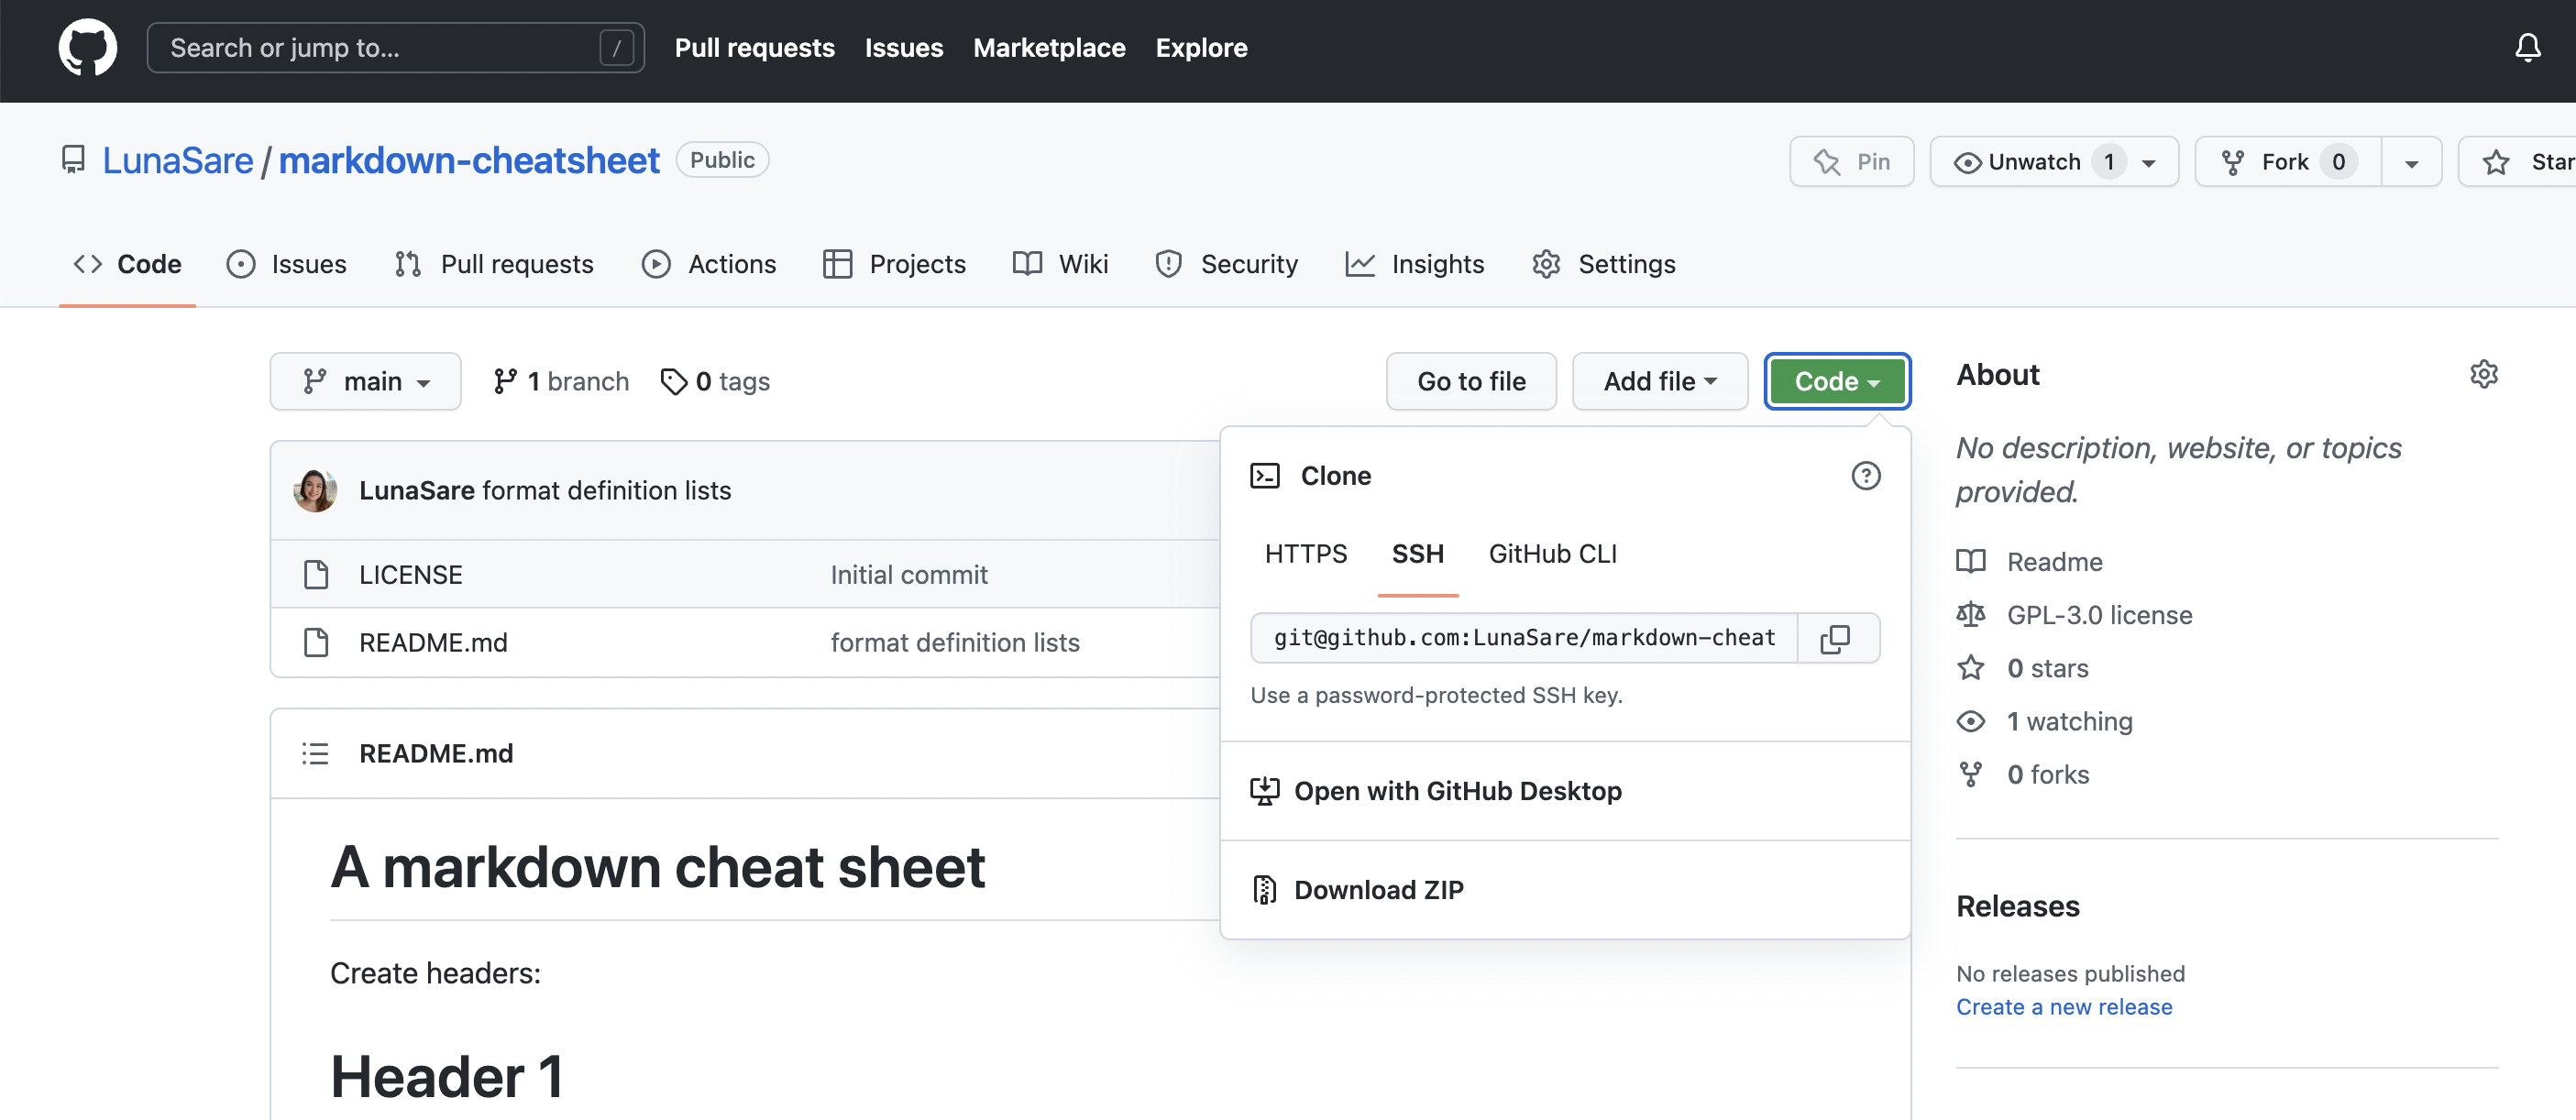Click the 1 watching link
Image resolution: width=2576 pixels, height=1120 pixels.
coord(2069,721)
